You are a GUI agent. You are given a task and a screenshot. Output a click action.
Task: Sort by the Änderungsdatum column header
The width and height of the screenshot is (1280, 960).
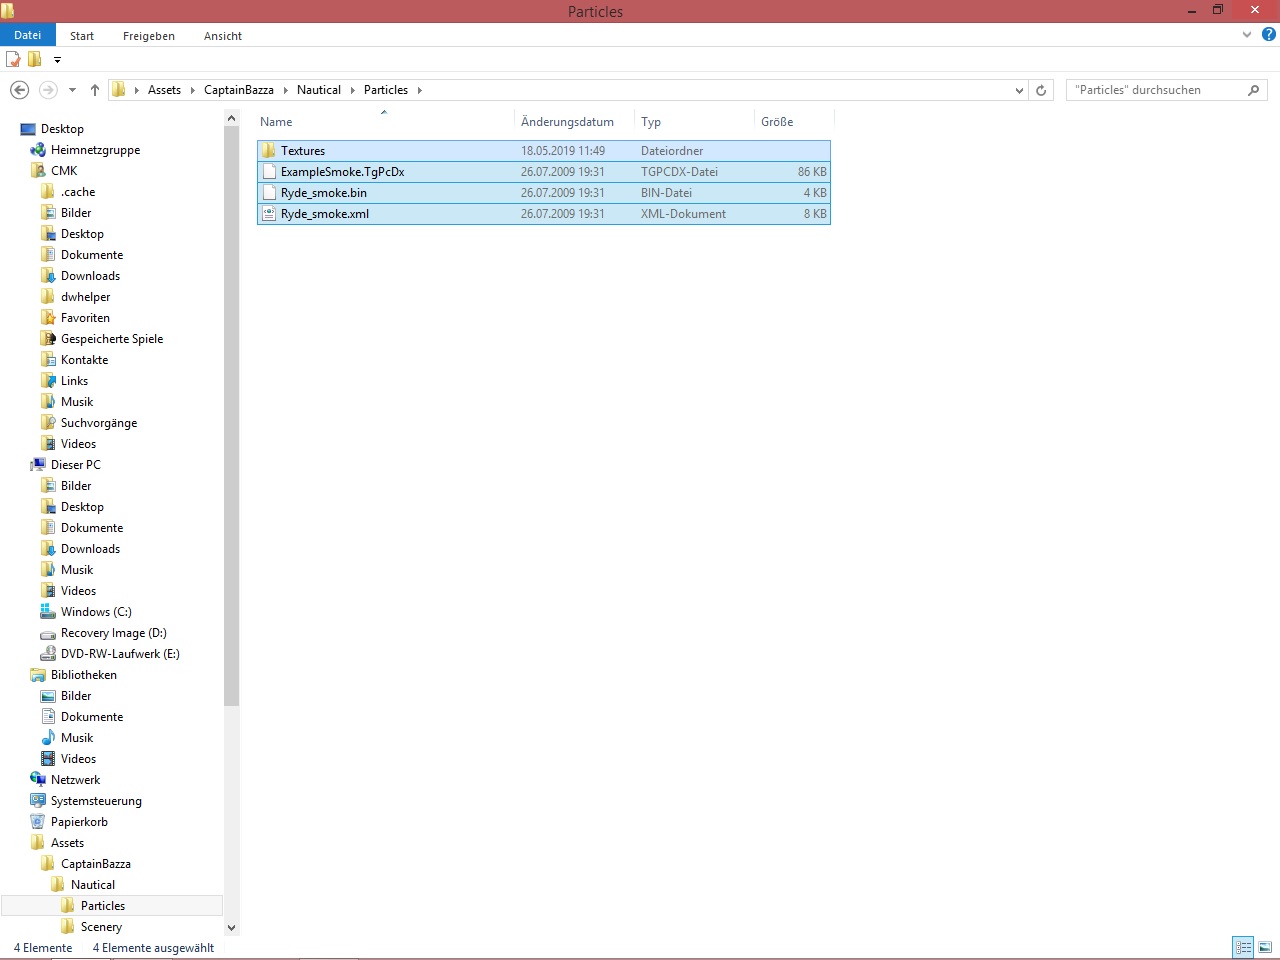567,122
